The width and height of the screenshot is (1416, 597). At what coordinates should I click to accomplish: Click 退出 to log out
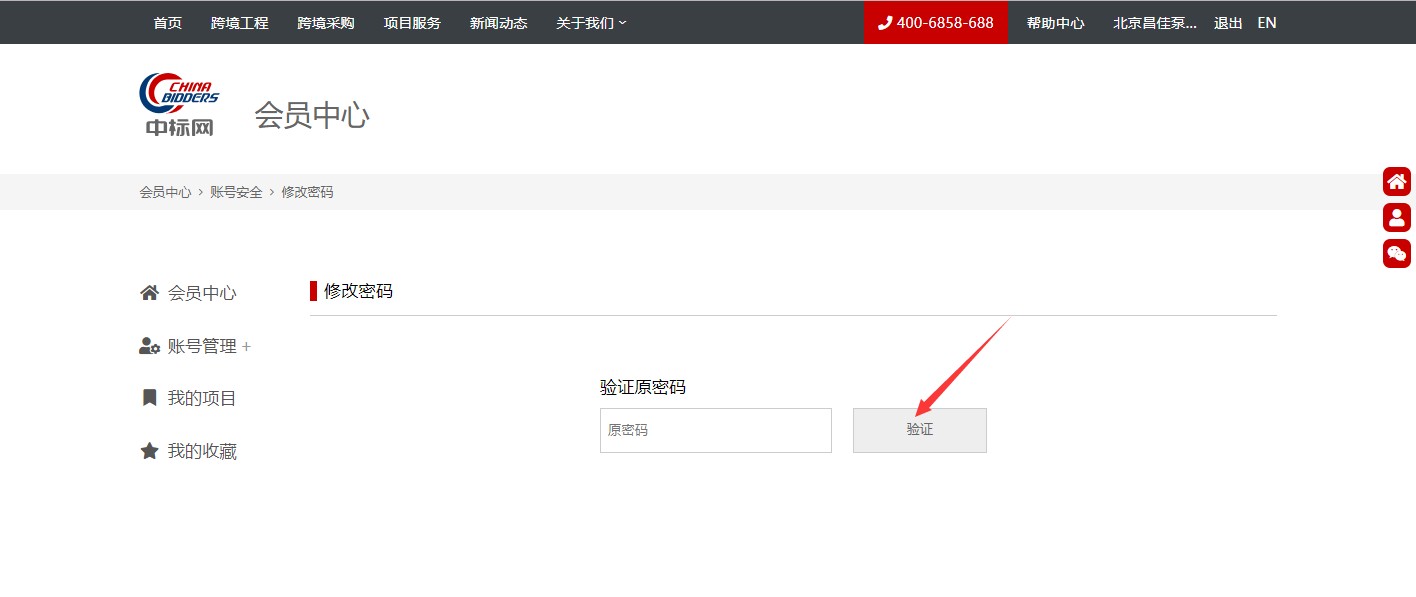[1228, 23]
